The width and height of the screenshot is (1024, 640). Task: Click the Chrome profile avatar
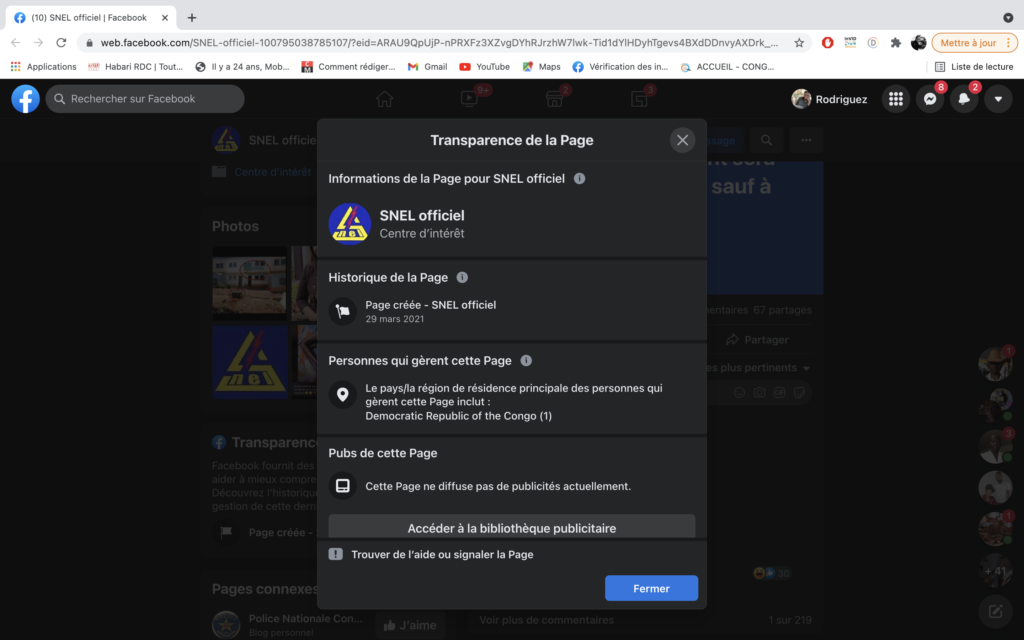click(x=918, y=42)
